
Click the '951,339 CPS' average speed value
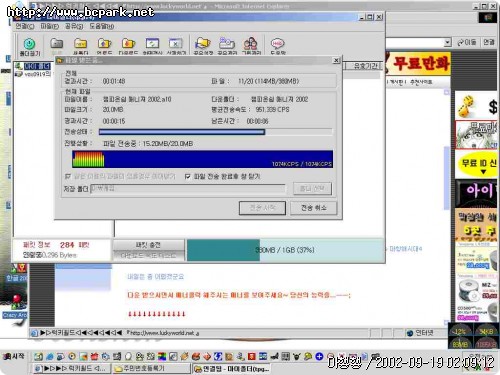(x=272, y=110)
